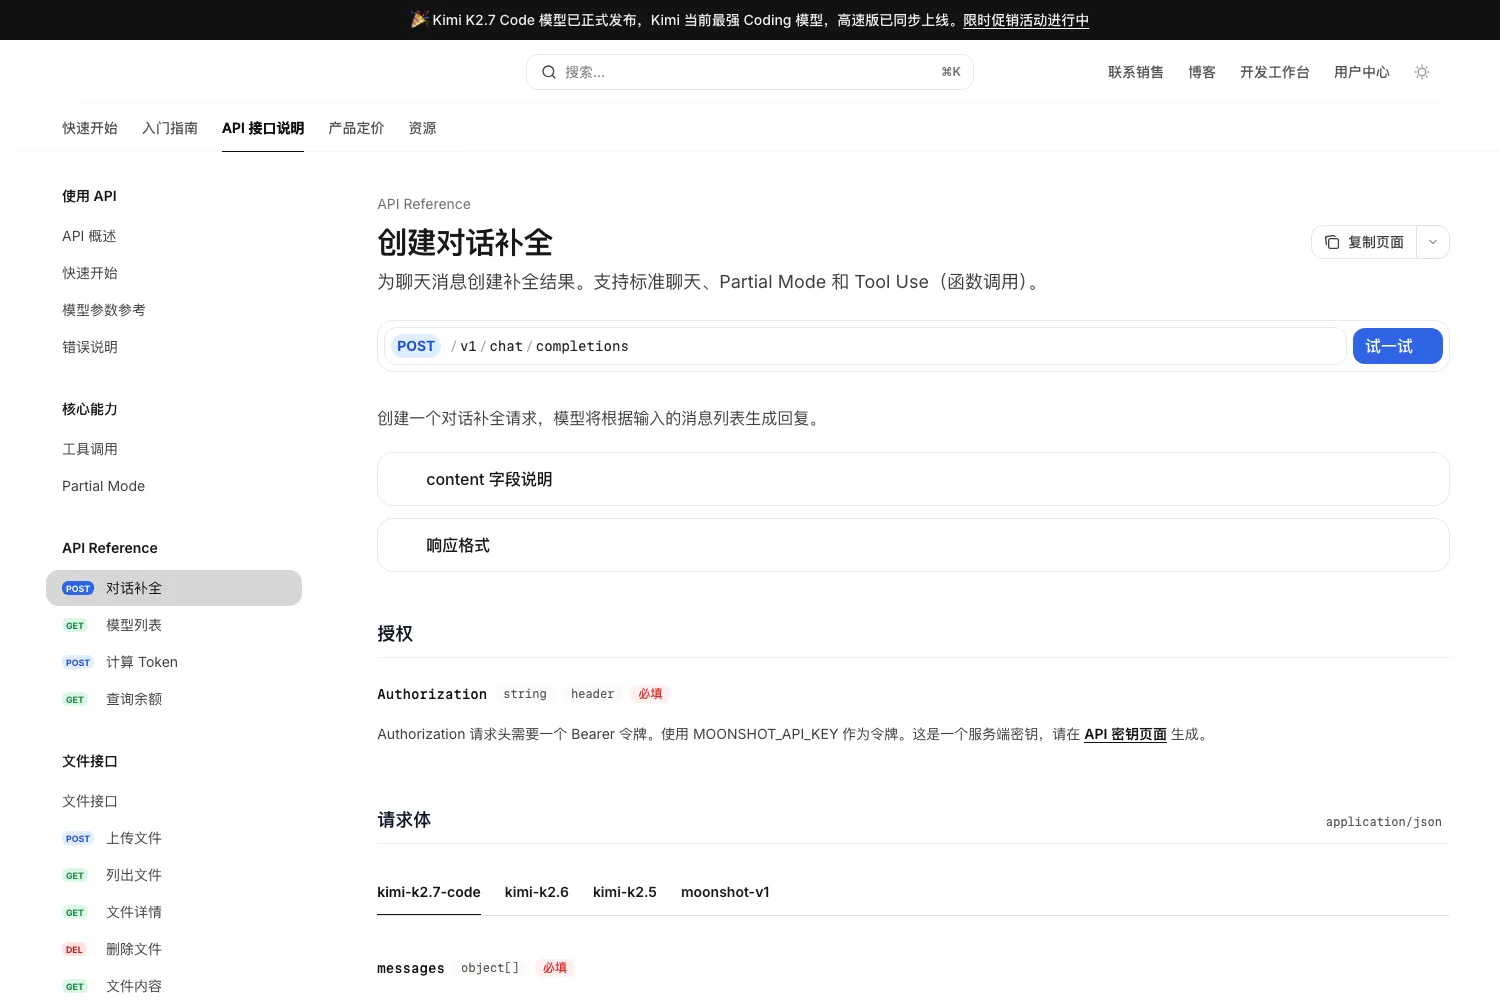The image size is (1500, 1000).
Task: Select the API 接口说明 tab
Action: tap(263, 128)
